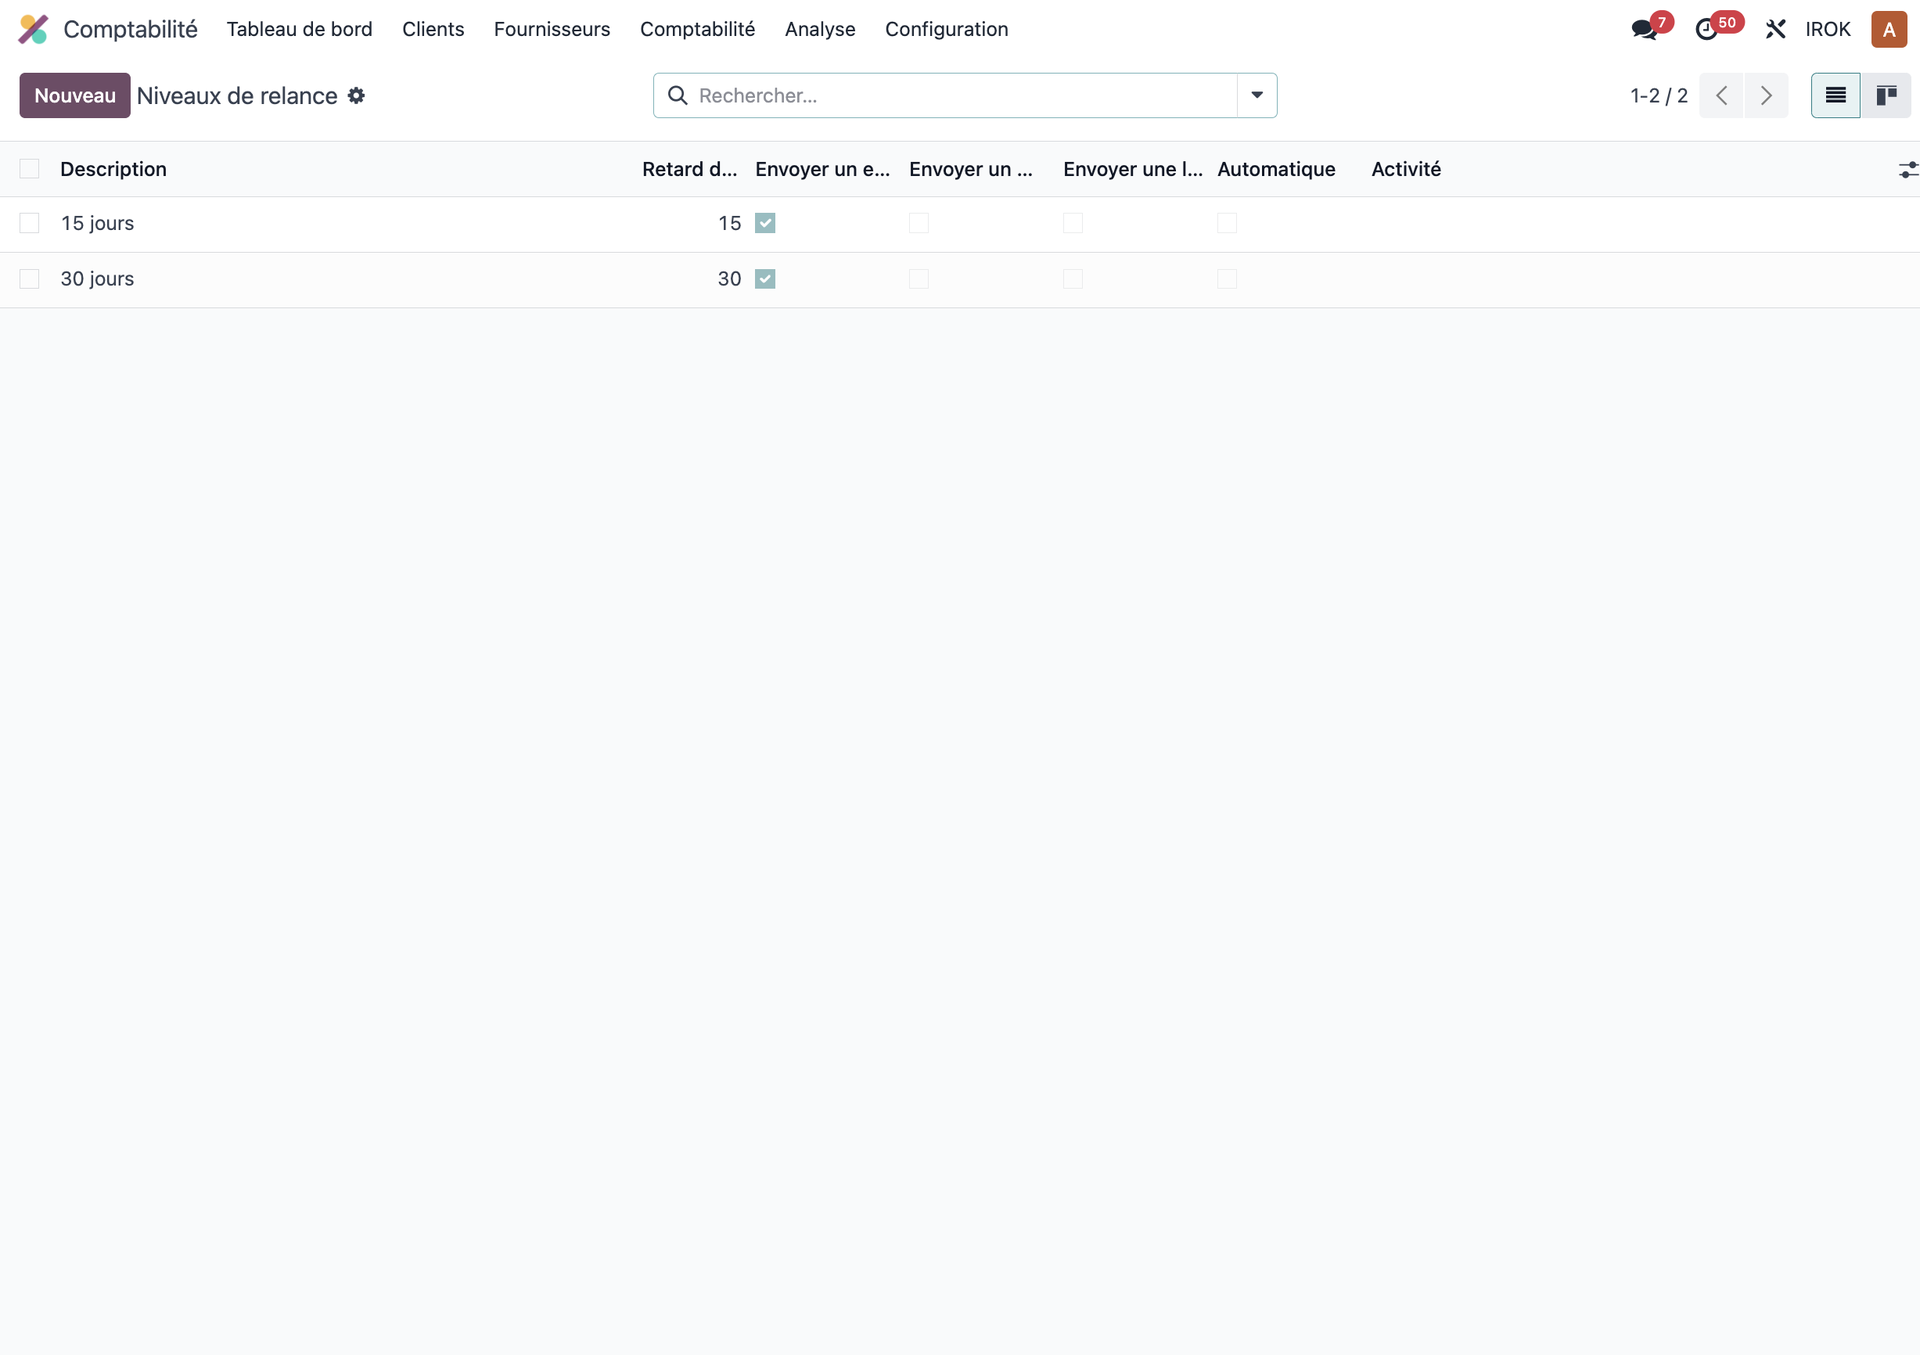Screen dimensions: 1920x1355
Task: Open the user avatar menu
Action: pyautogui.click(x=1889, y=29)
